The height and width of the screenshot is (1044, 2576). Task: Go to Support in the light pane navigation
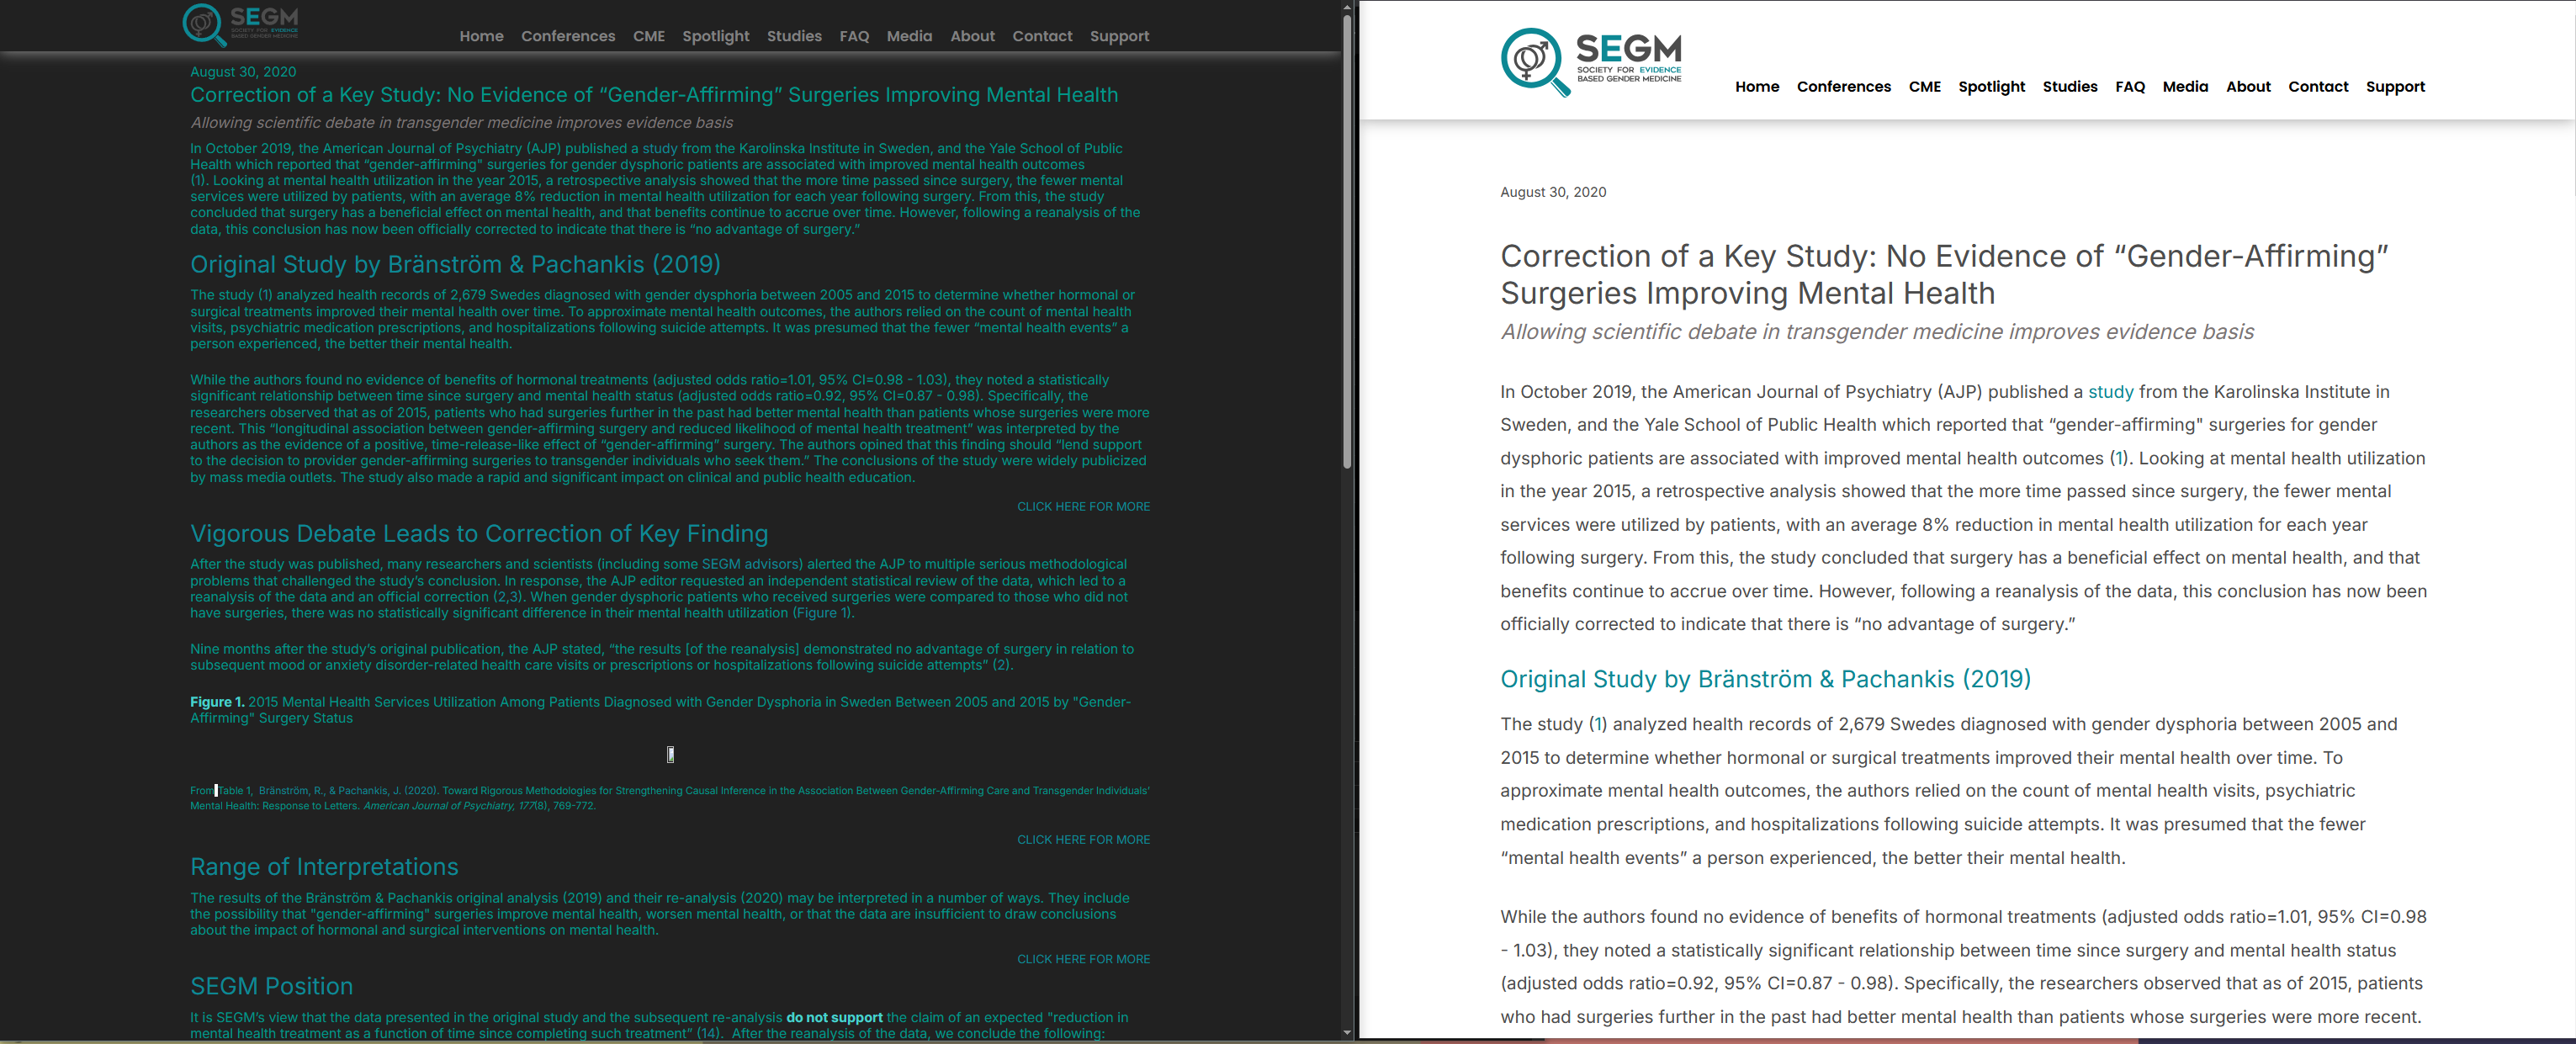pyautogui.click(x=2394, y=87)
